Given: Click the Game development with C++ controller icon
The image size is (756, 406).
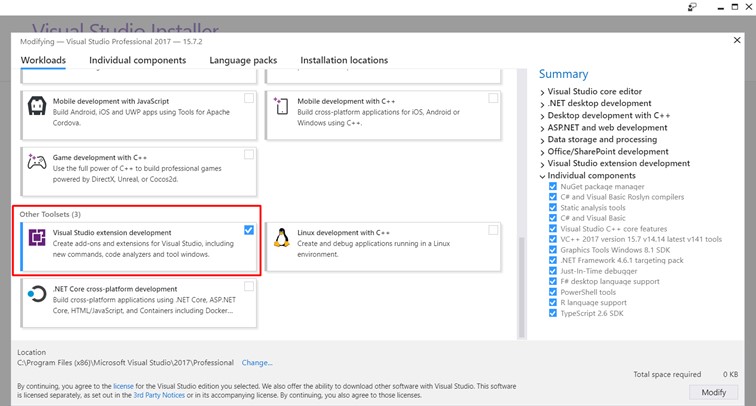Looking at the screenshot, I should (x=37, y=162).
